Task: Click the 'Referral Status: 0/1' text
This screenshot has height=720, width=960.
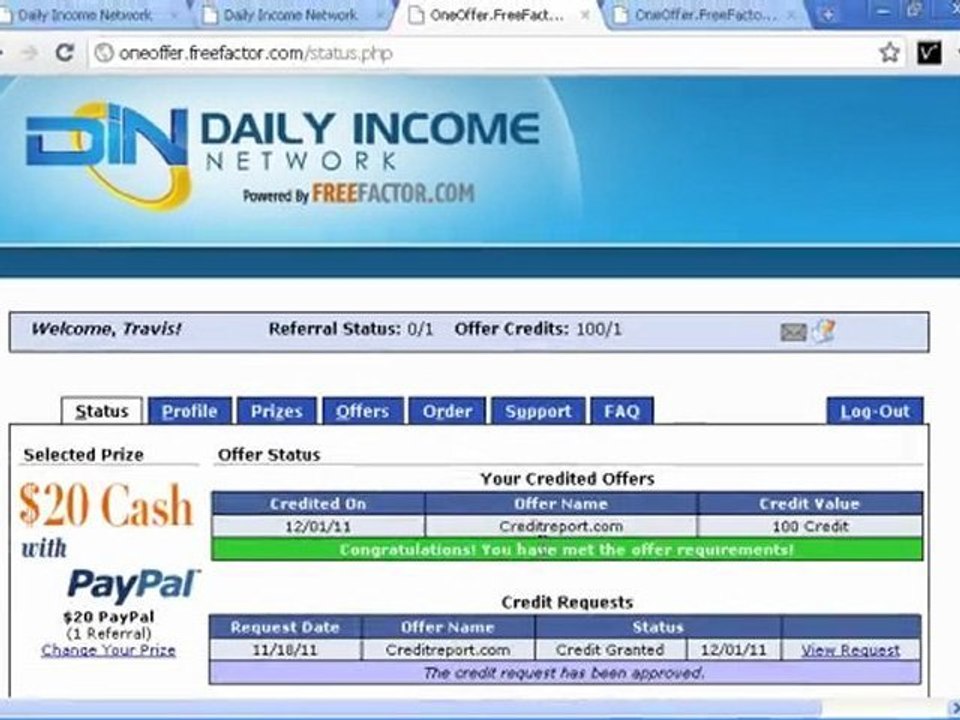Action: point(351,329)
